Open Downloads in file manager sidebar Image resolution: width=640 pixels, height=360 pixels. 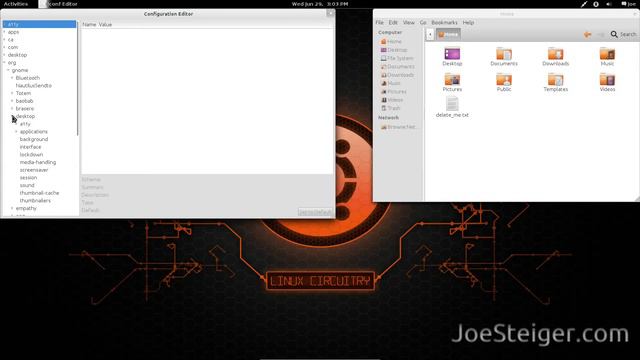click(x=397, y=75)
